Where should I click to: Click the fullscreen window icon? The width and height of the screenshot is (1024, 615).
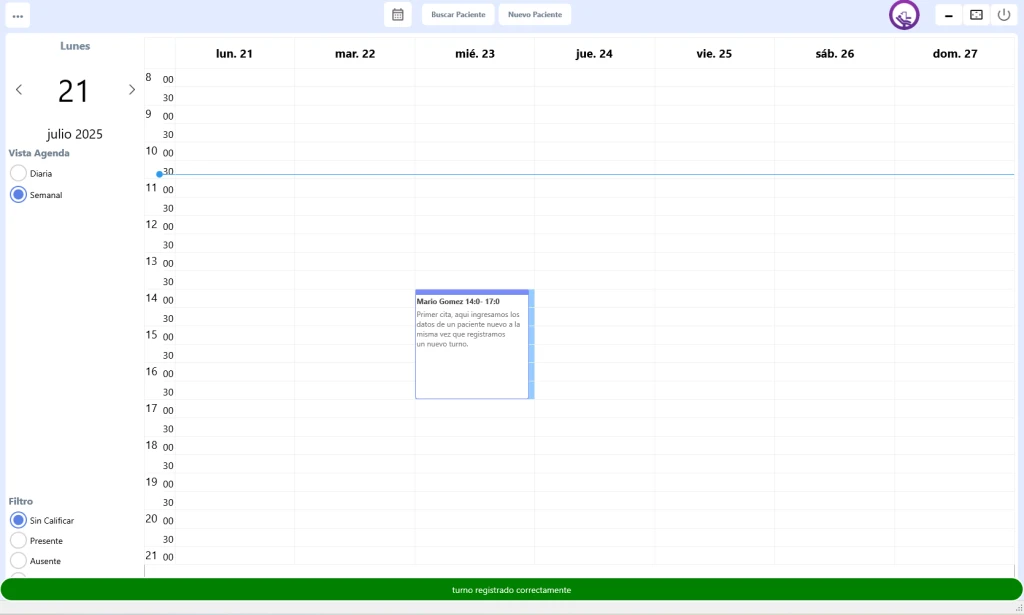[977, 15]
